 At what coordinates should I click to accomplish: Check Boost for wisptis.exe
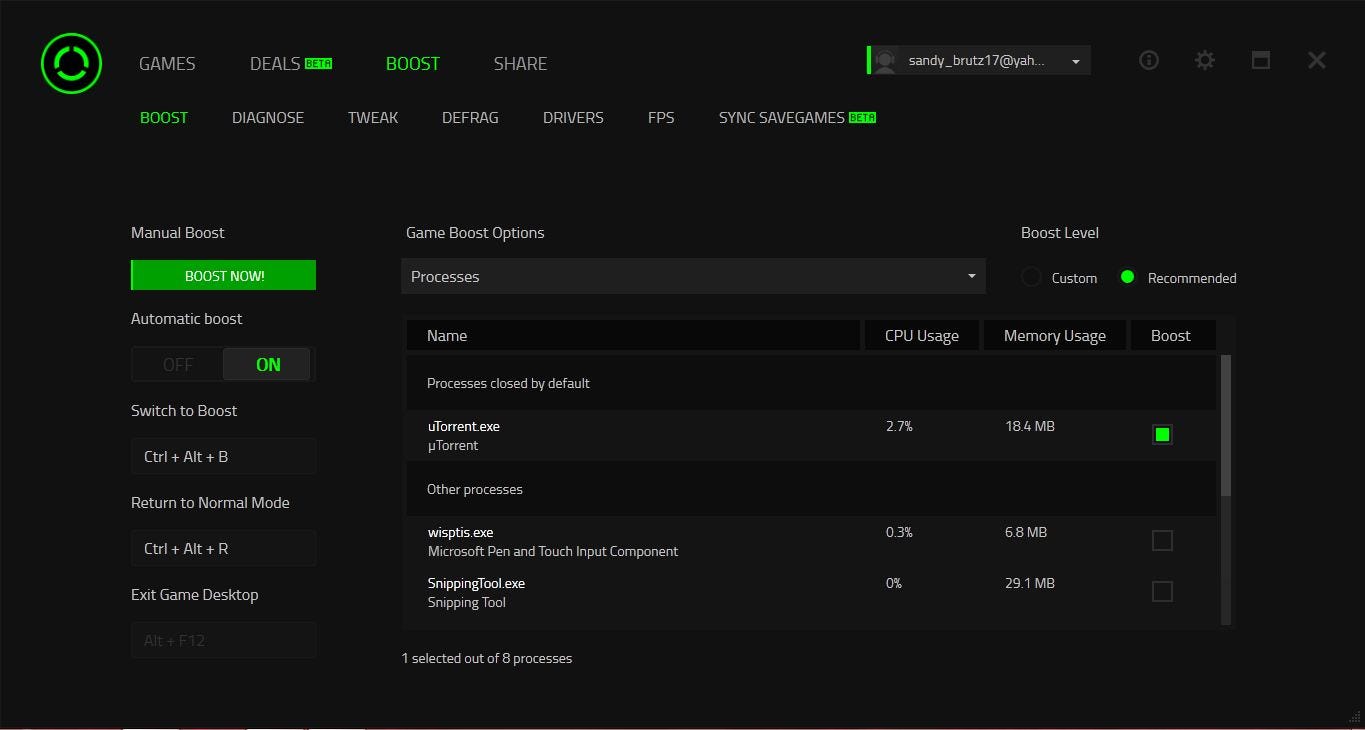pos(1162,540)
